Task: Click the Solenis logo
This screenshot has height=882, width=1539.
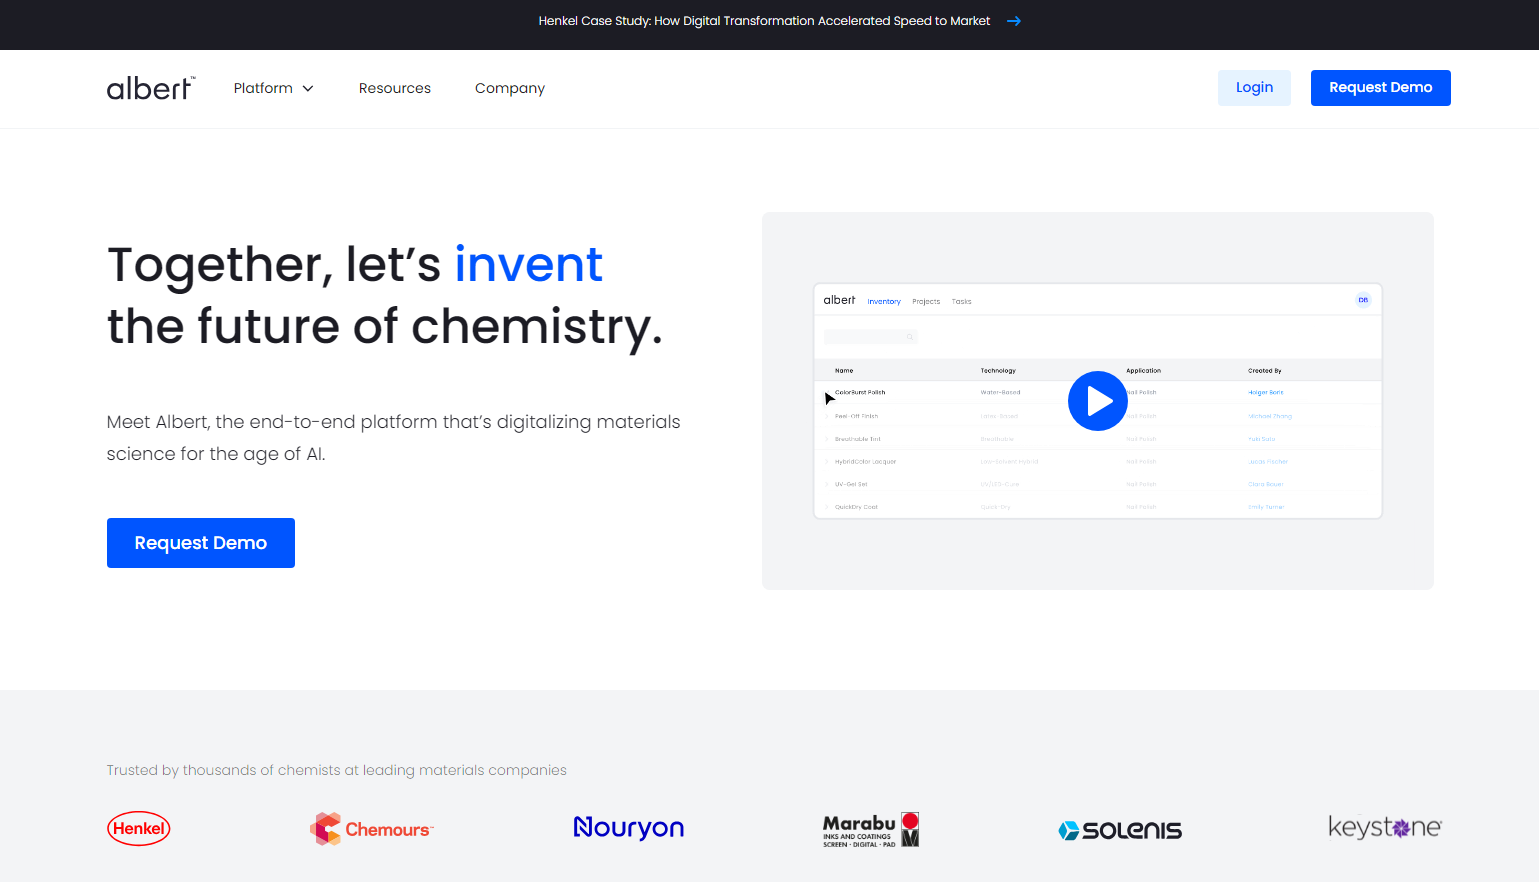Action: coord(1120,830)
